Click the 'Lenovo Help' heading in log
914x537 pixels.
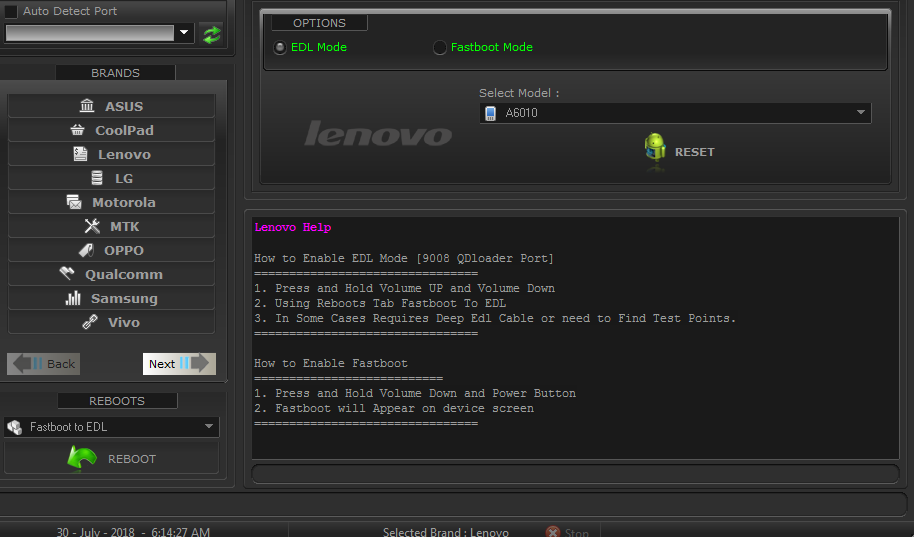293,227
